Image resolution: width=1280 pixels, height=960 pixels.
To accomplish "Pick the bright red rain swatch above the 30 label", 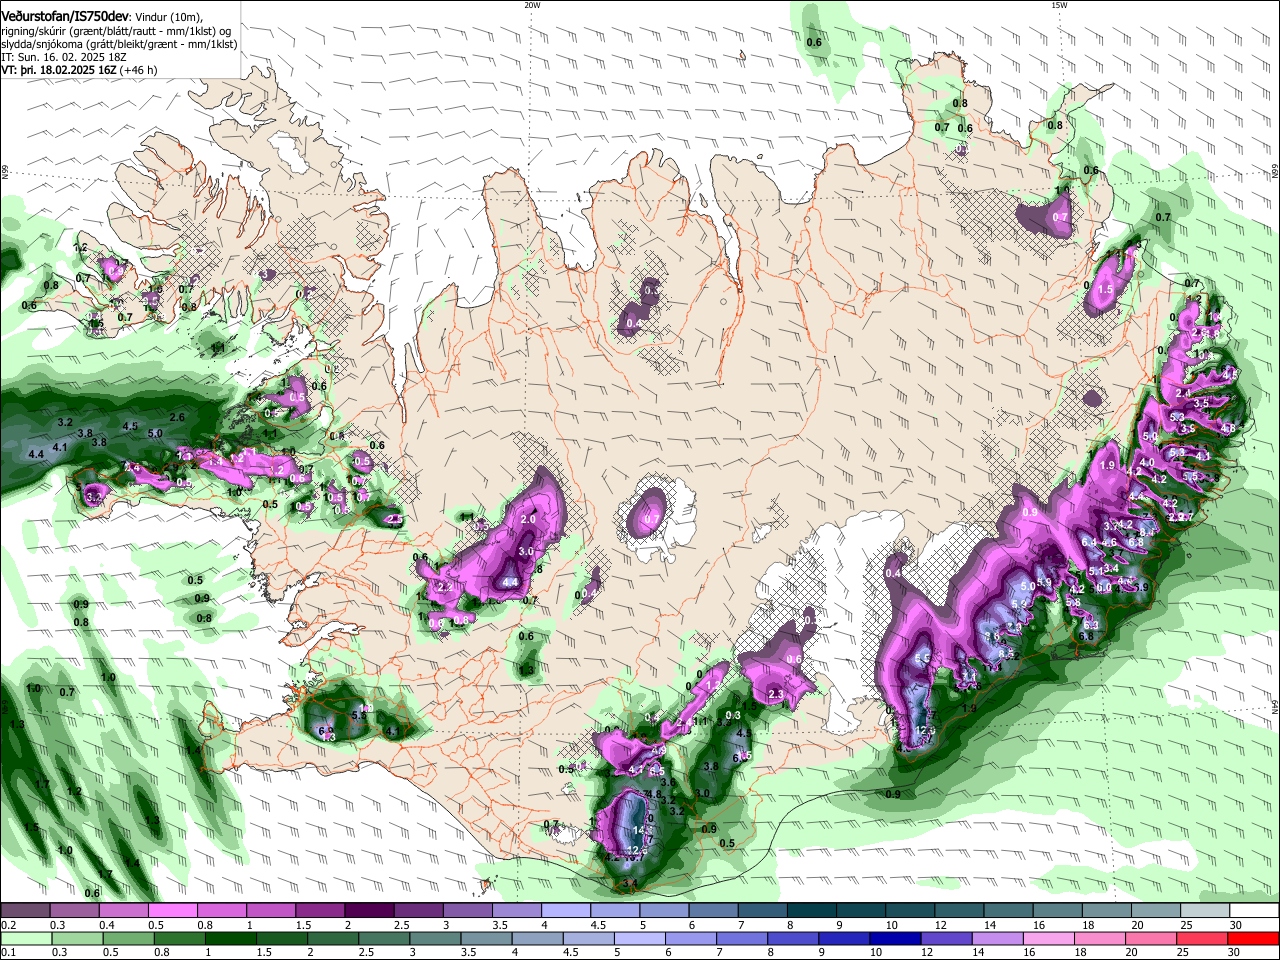I will pos(1254,938).
